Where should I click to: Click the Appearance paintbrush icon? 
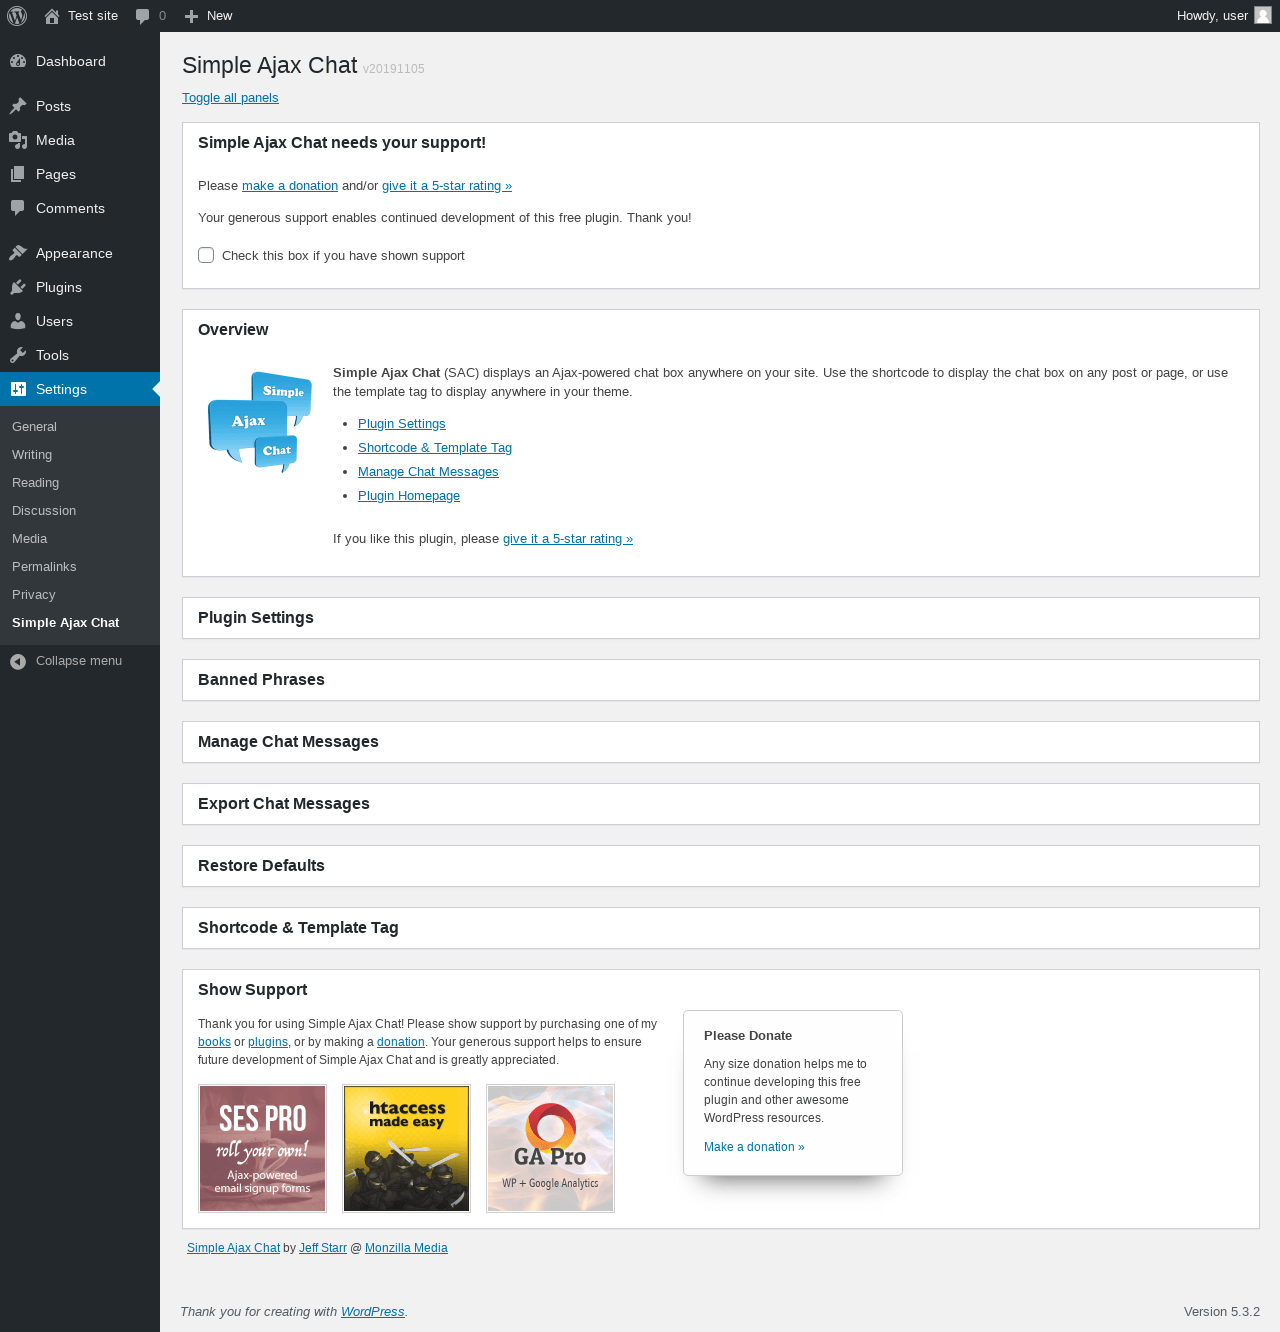18,253
